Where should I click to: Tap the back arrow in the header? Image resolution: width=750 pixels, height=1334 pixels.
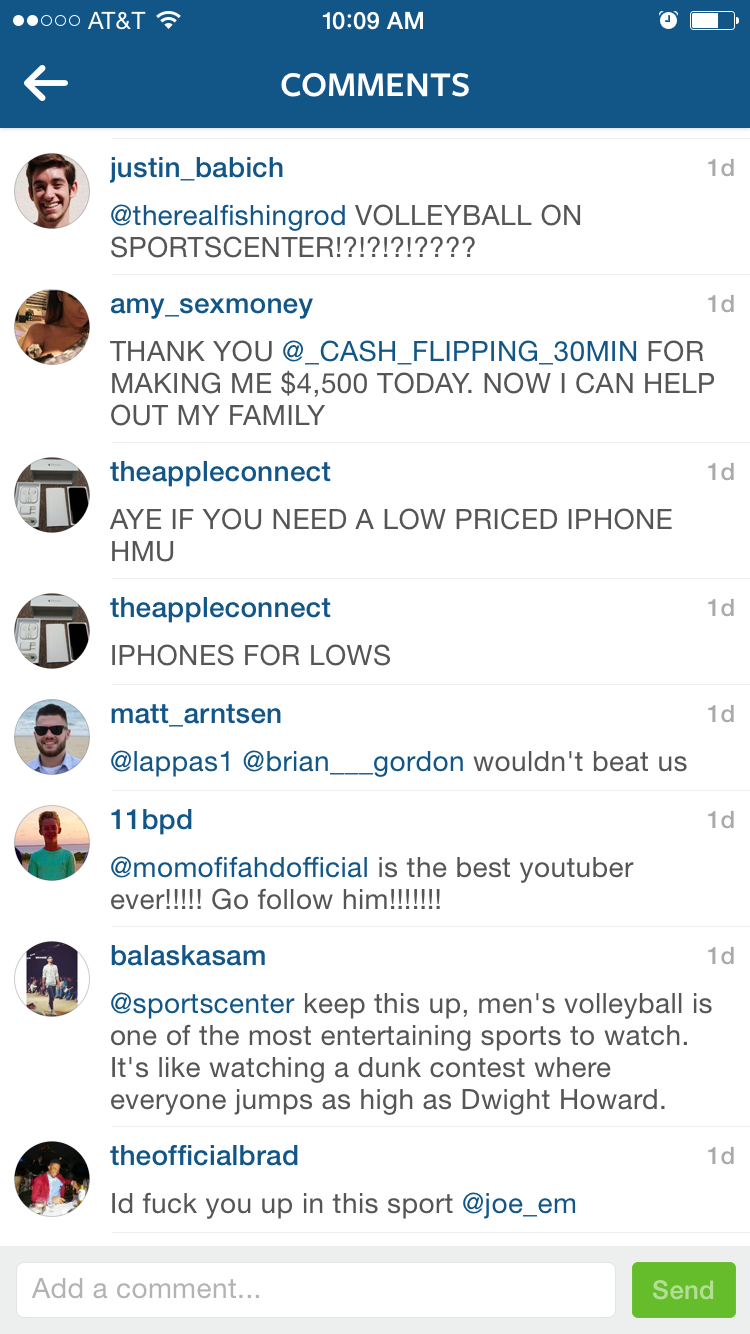coord(46,84)
